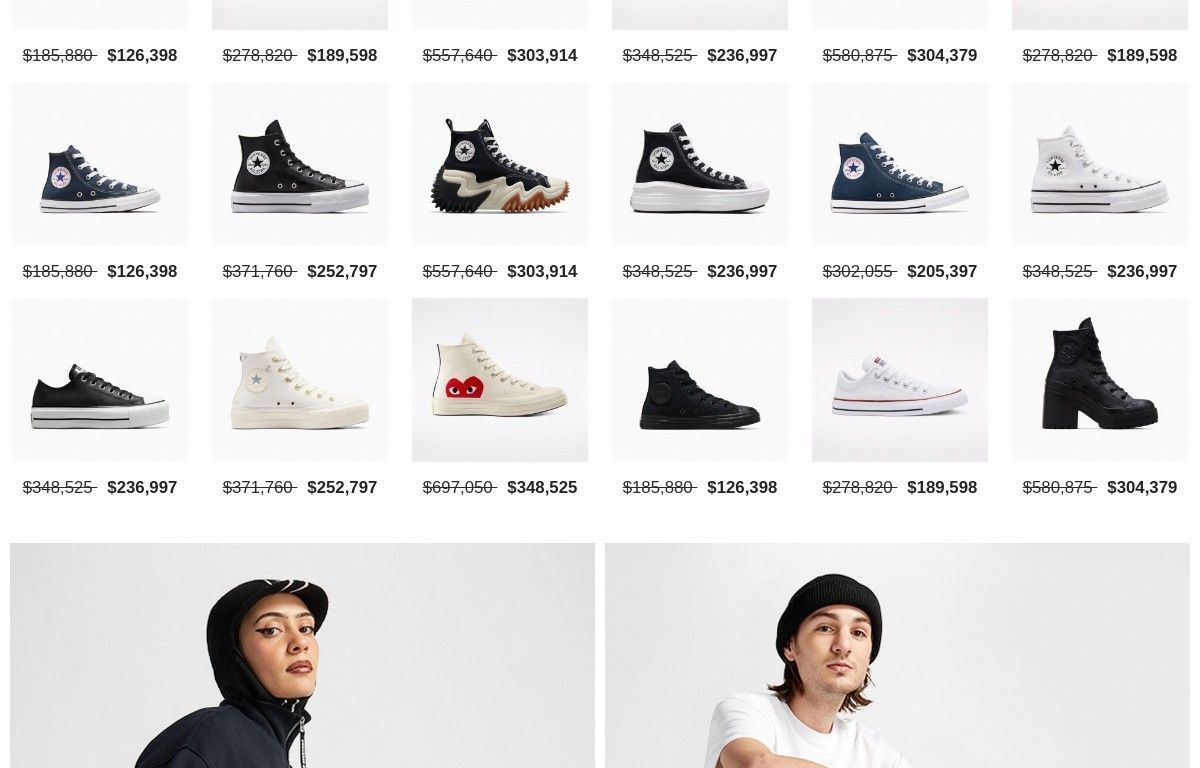Select the white low-top sneaker with red stripe

900,380
